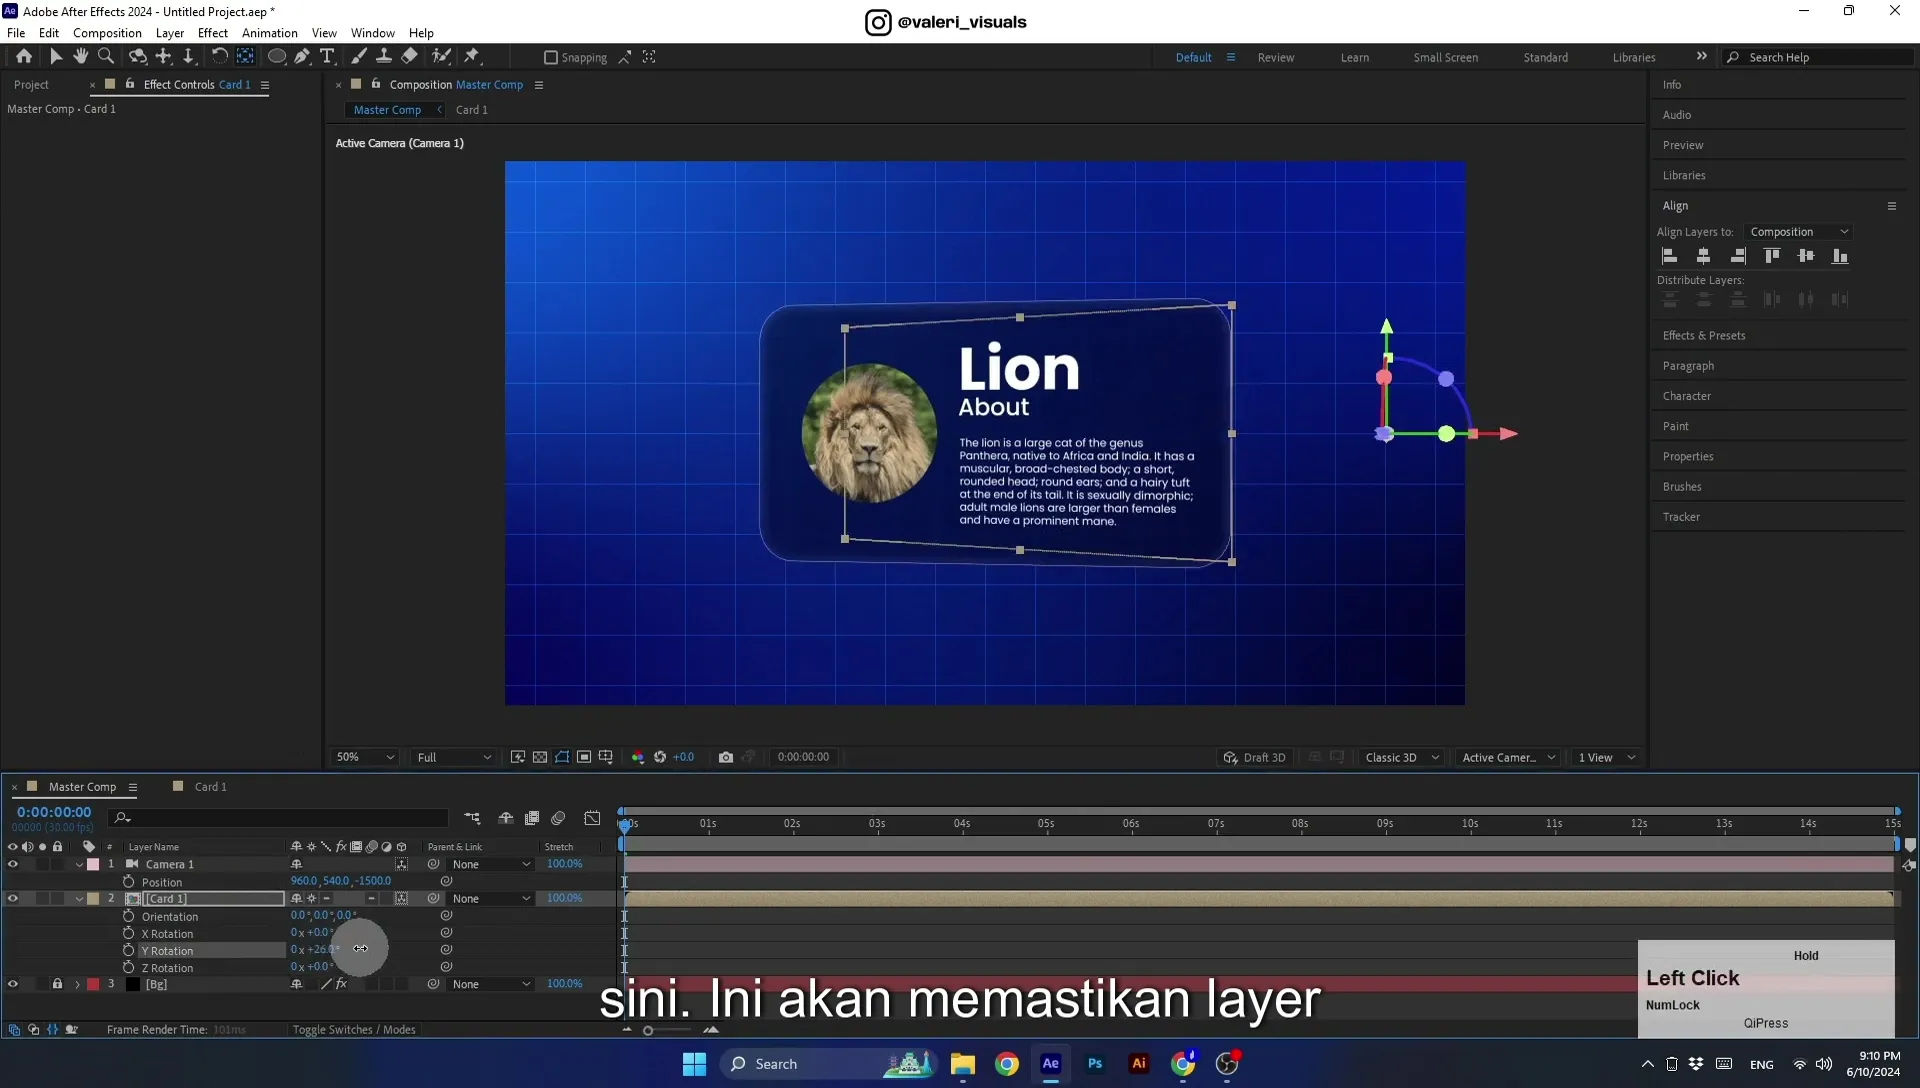Click align left edges icon
Image resolution: width=1920 pixels, height=1088 pixels.
point(1670,256)
